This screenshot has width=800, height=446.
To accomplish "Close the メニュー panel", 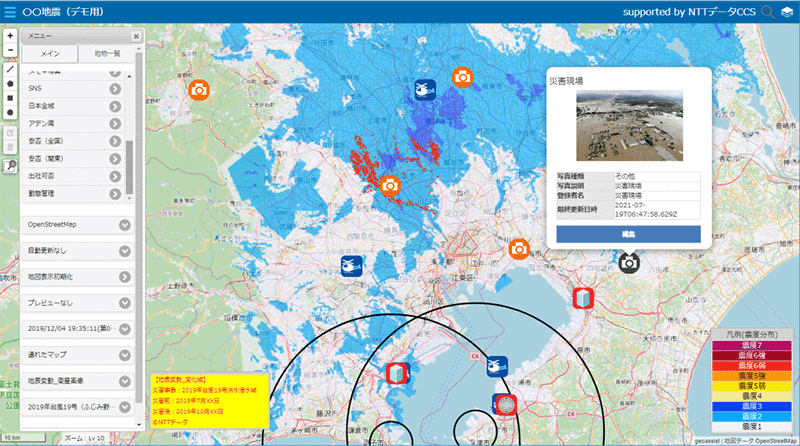I will pyautogui.click(x=135, y=36).
